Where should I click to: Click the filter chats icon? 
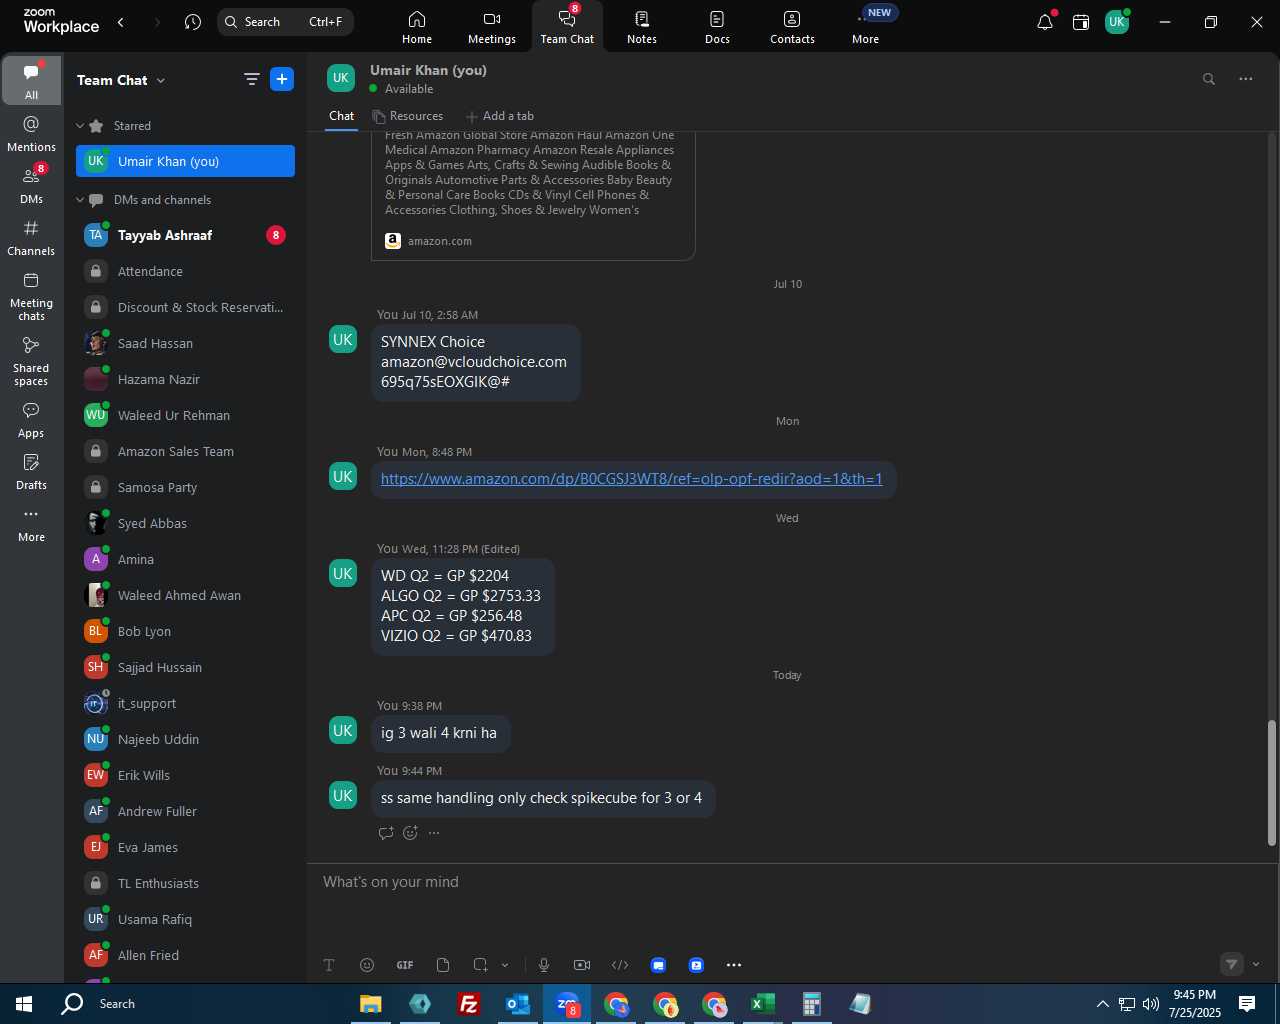point(252,80)
